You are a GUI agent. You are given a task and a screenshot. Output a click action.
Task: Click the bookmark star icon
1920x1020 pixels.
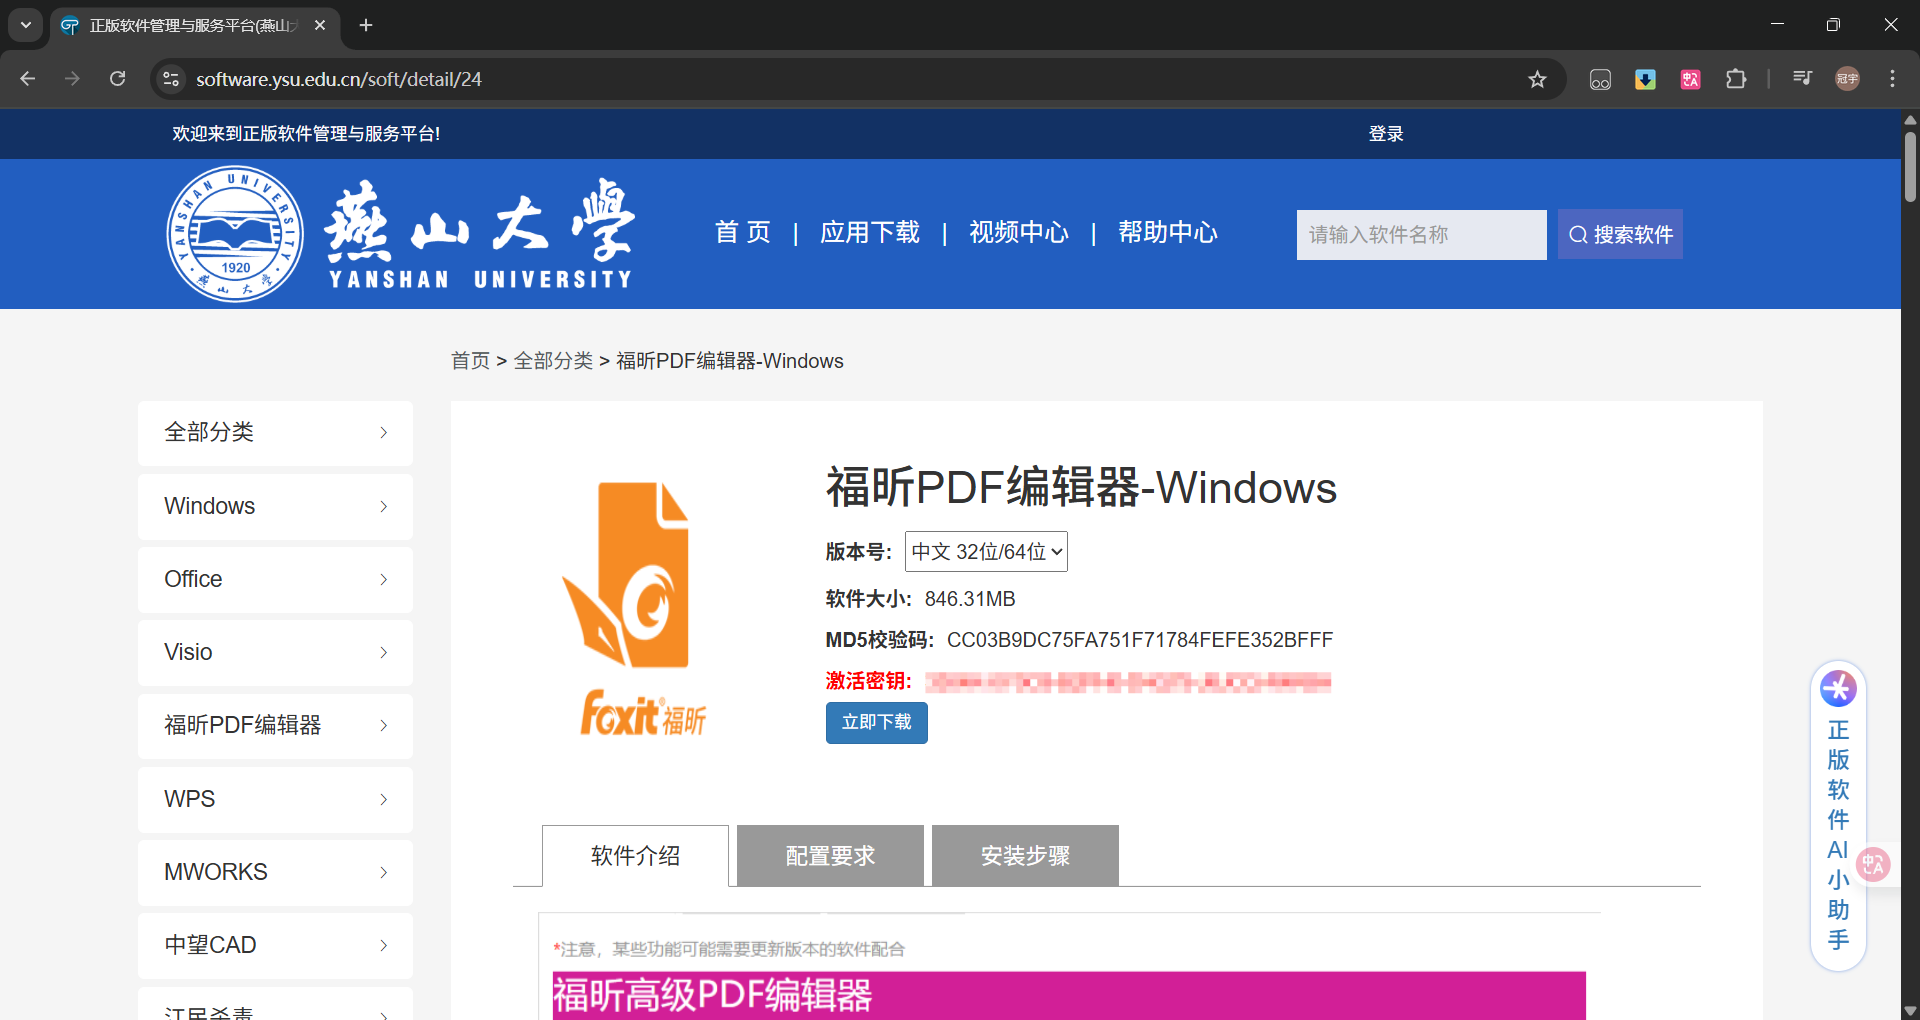(x=1538, y=79)
